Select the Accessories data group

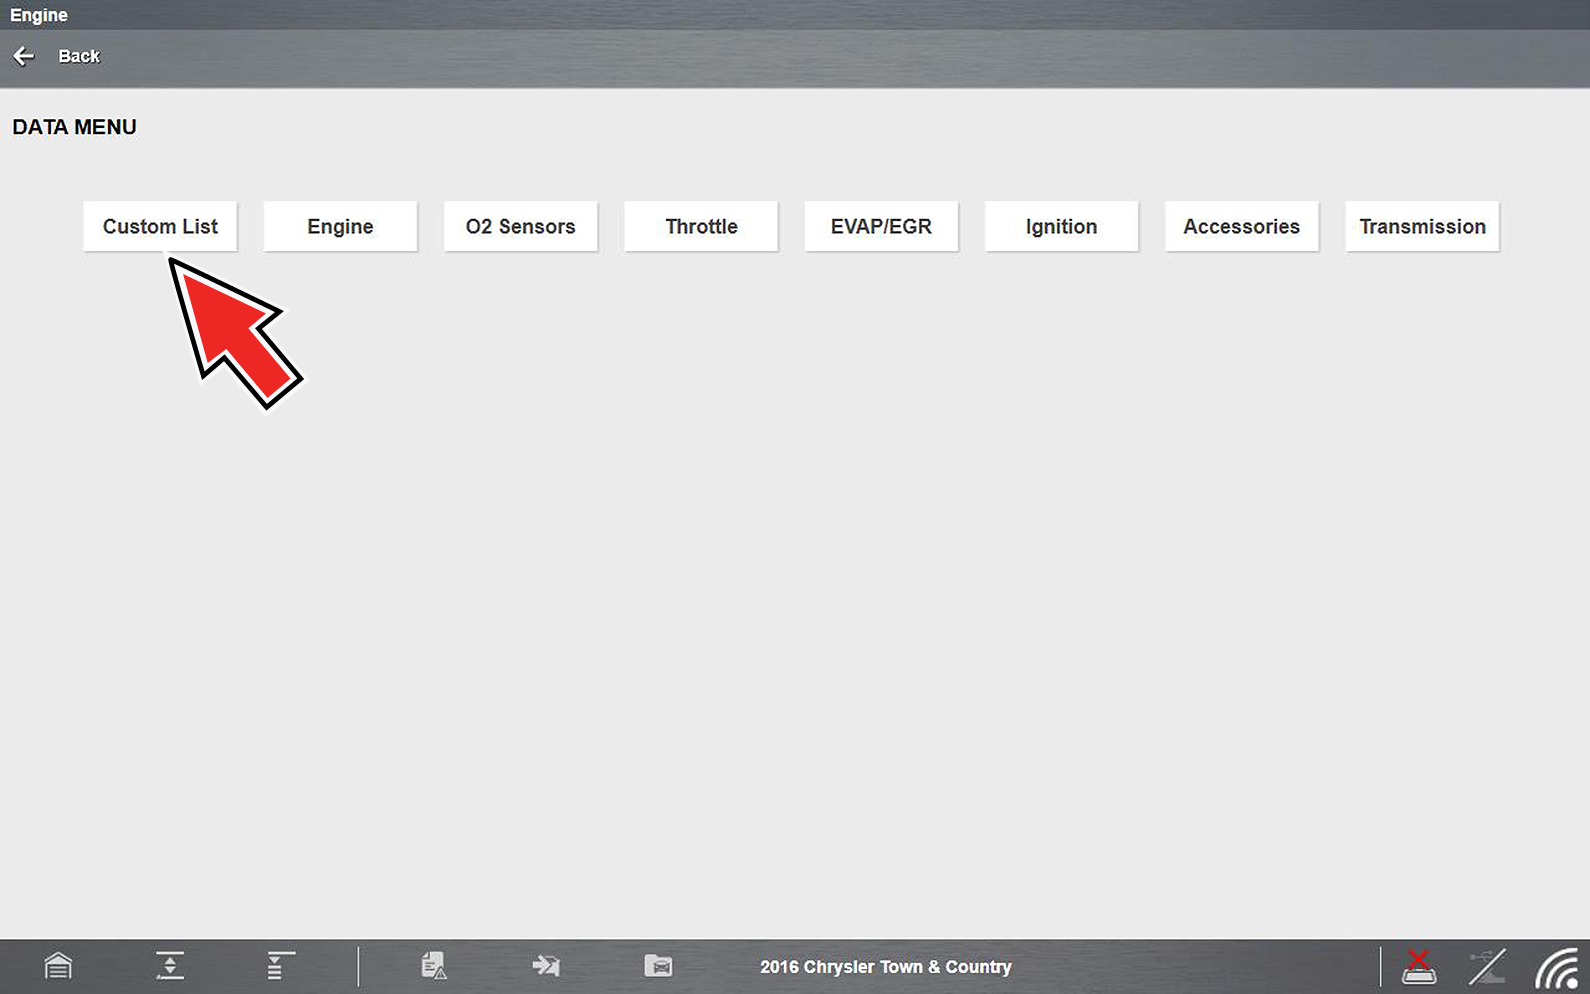coord(1241,227)
